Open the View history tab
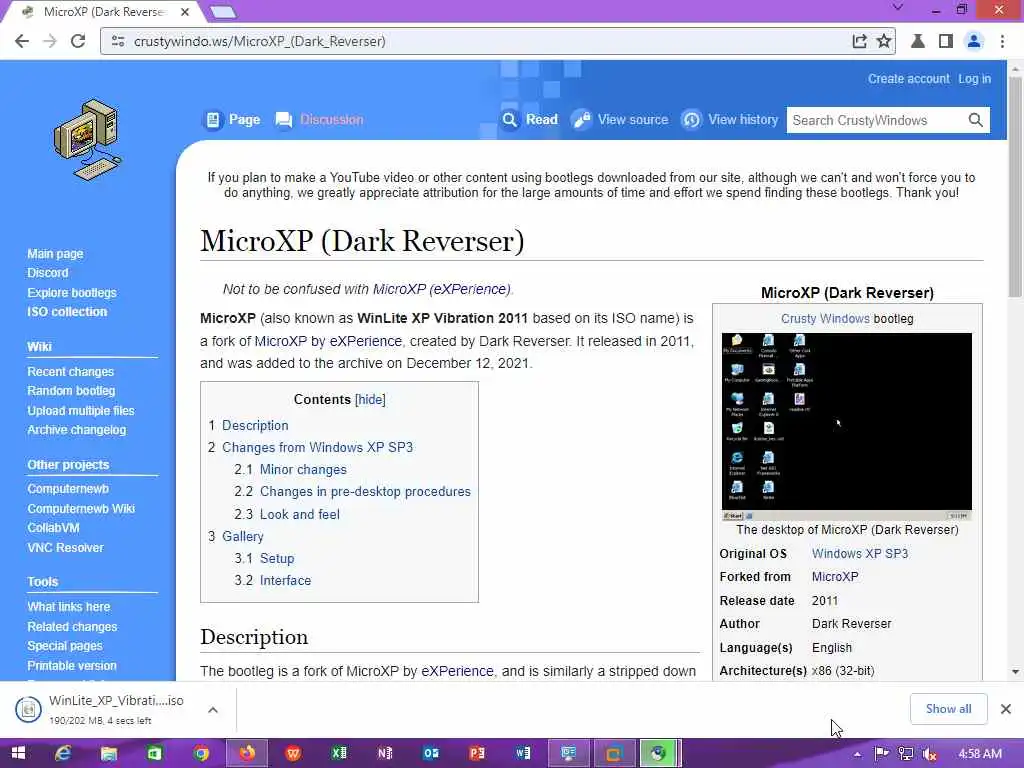1024x768 pixels. (730, 120)
